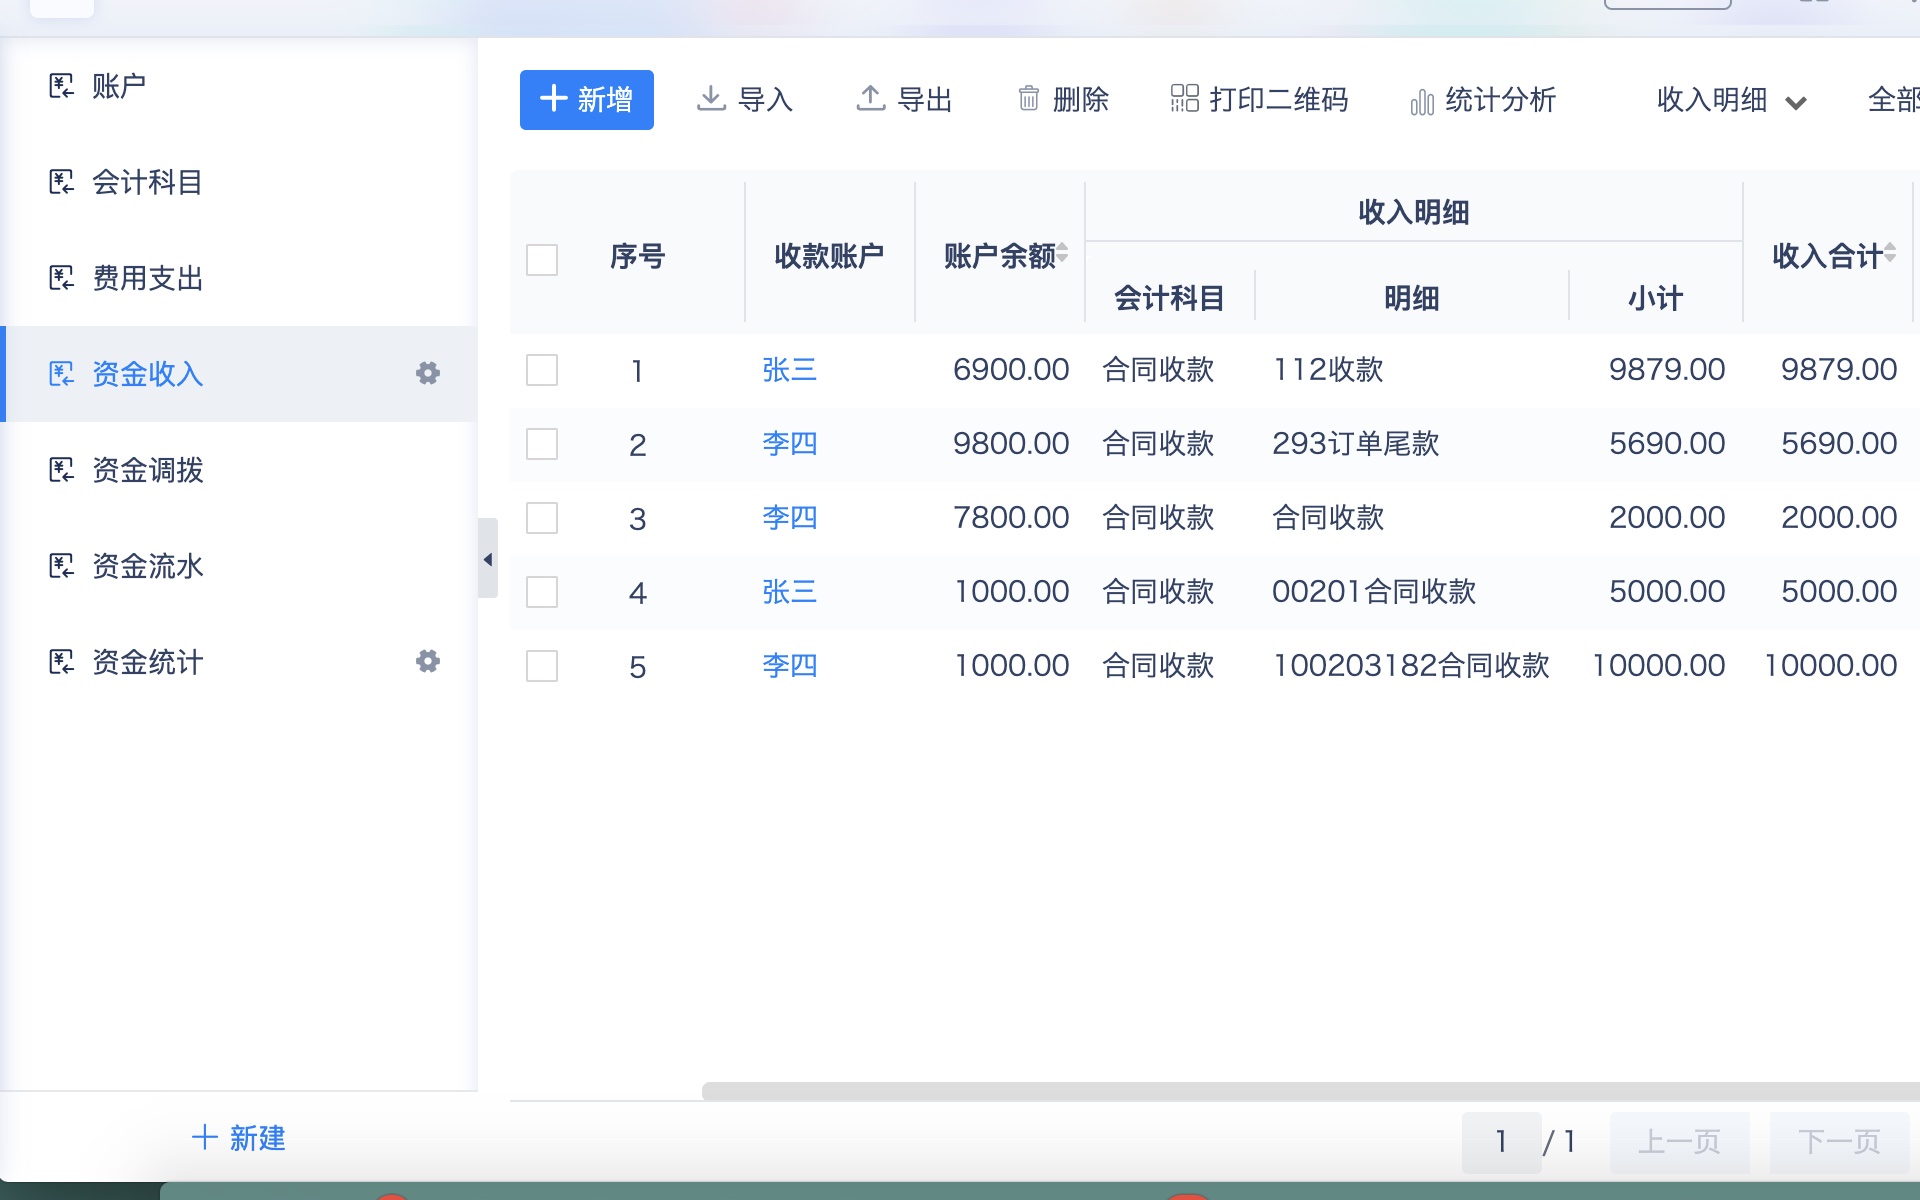Toggle the select-all header checkbox
The height and width of the screenshot is (1200, 1920).
pos(542,260)
